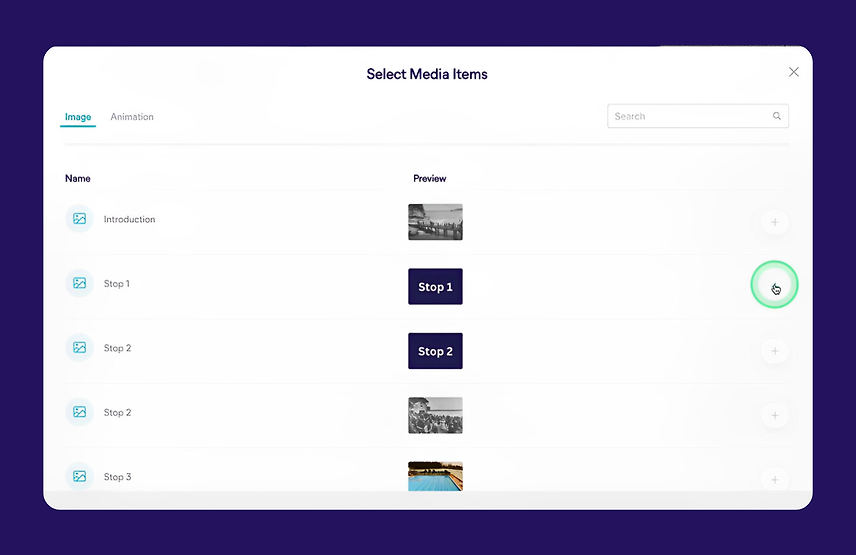Click the image icon beside Stop 3
Screen dimensions: 856x555
[80, 477]
